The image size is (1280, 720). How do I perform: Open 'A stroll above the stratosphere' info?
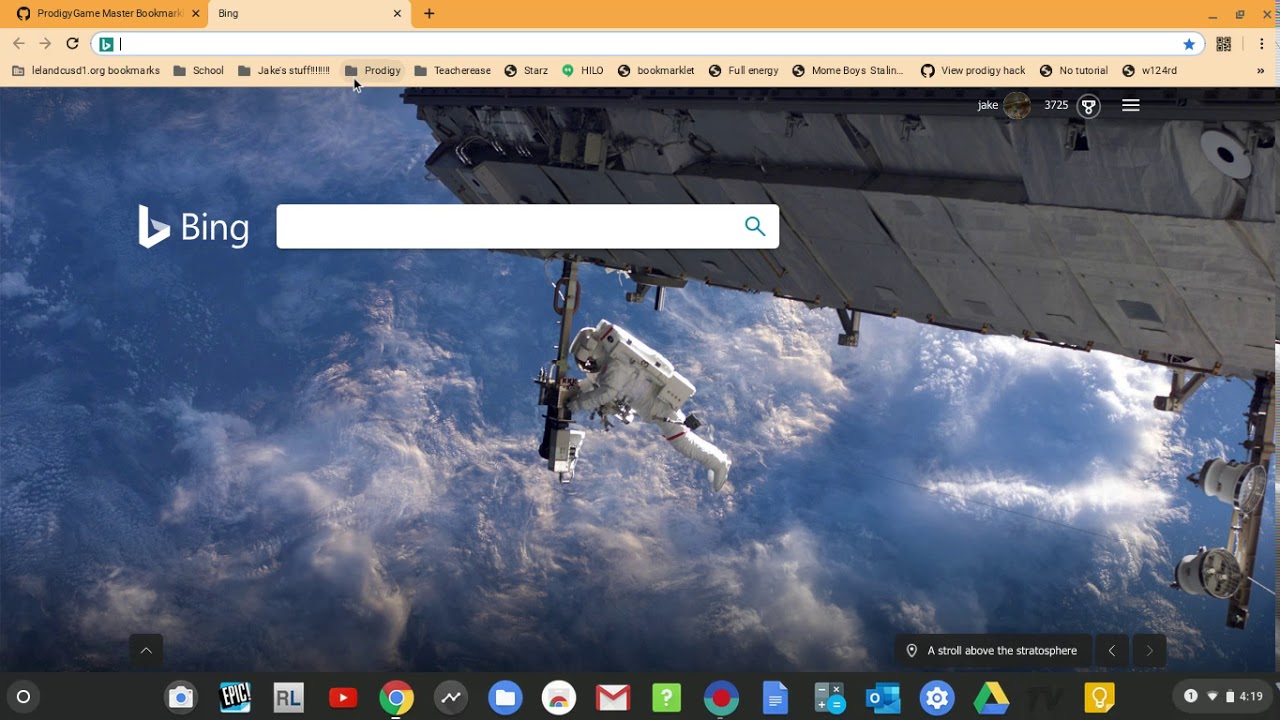(992, 650)
